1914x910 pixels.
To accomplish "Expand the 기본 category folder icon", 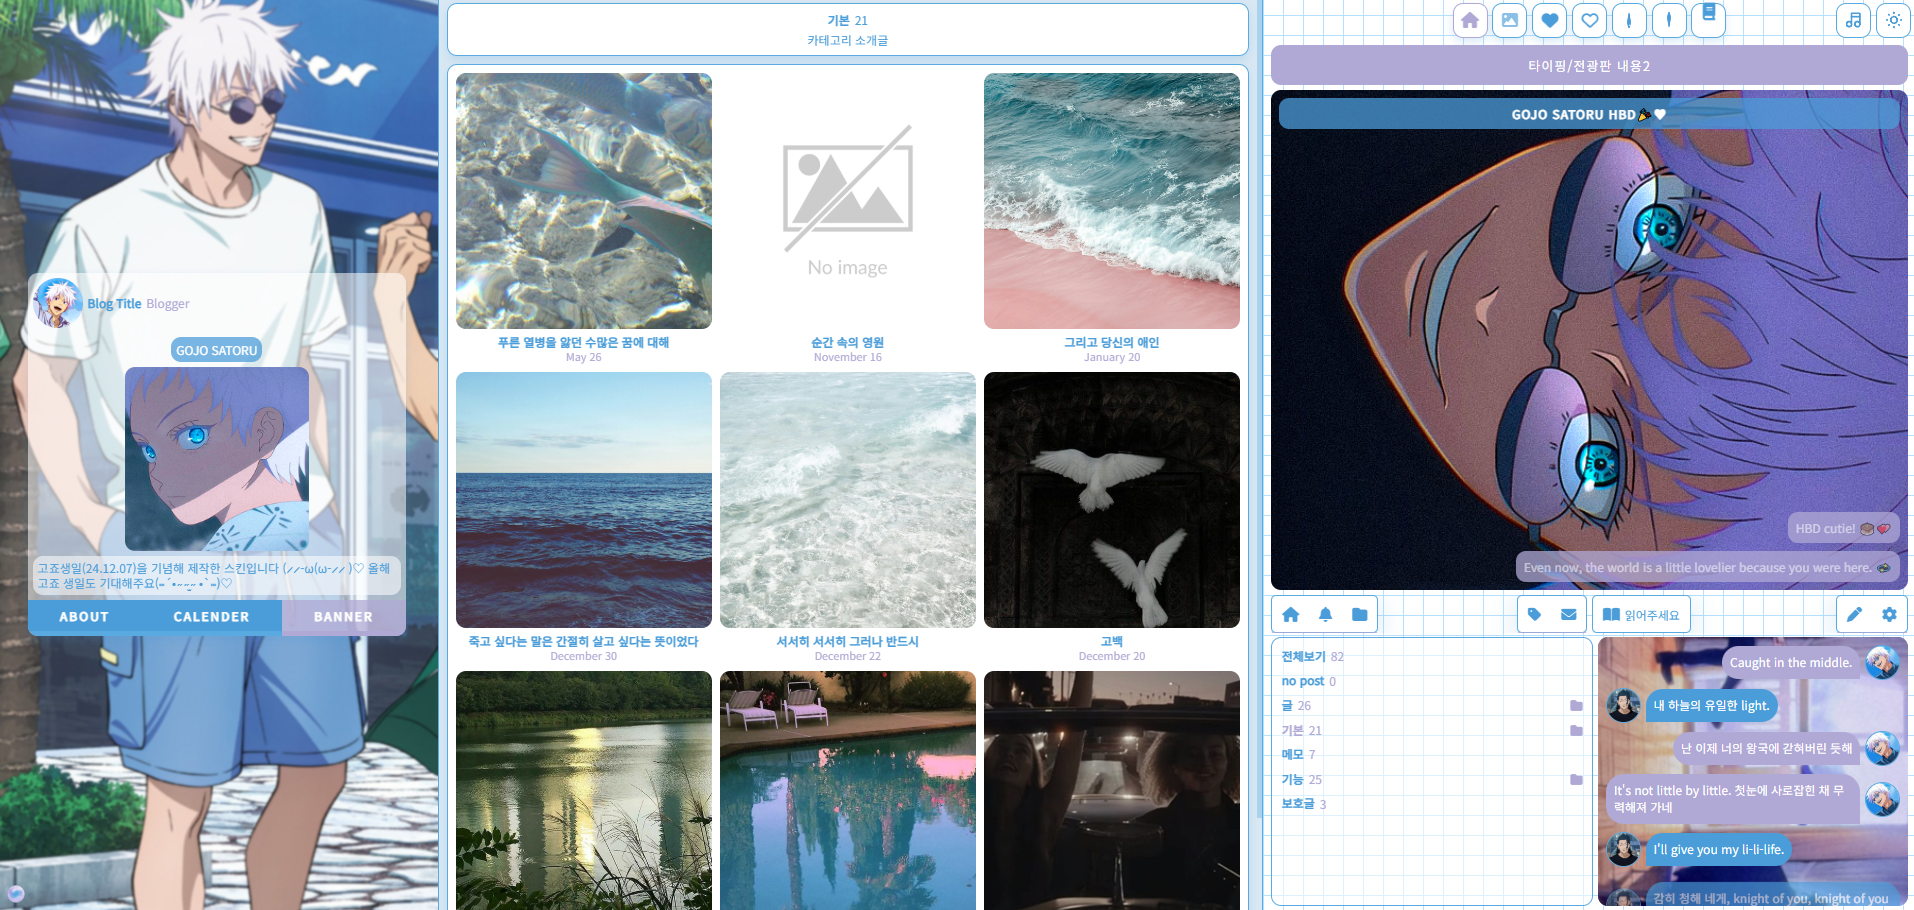I will point(1576,731).
